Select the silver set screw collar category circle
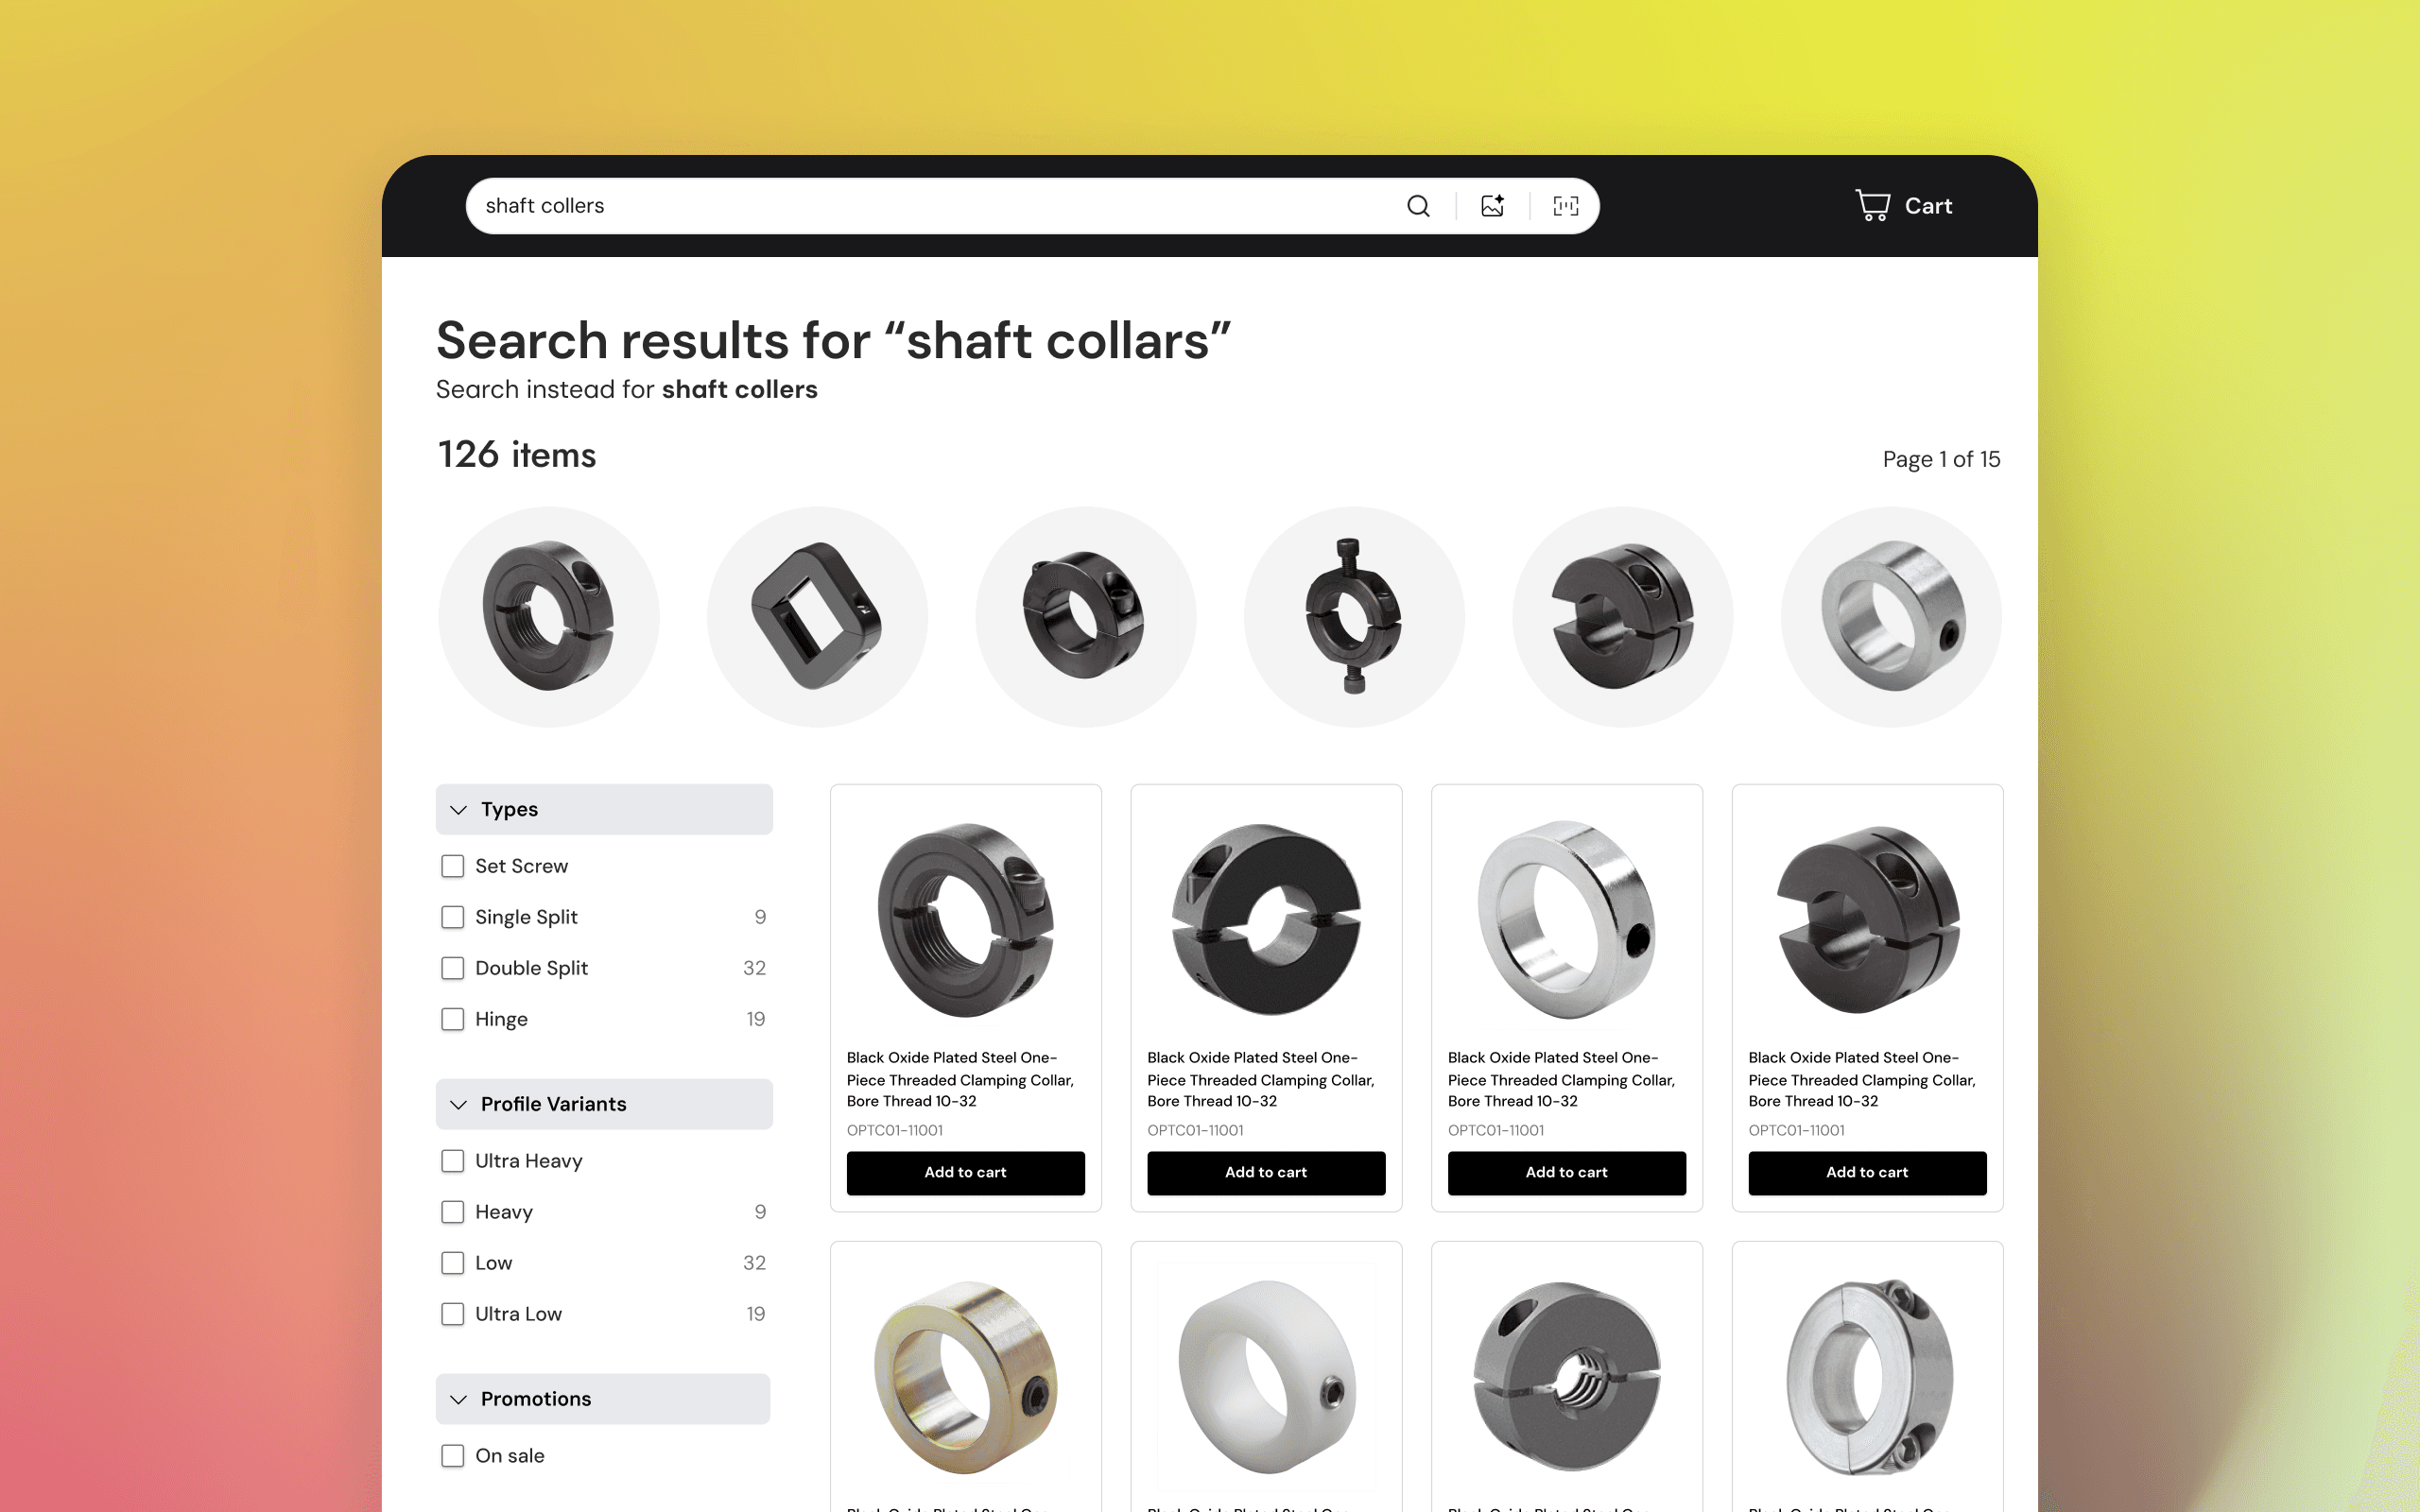 (1891, 617)
